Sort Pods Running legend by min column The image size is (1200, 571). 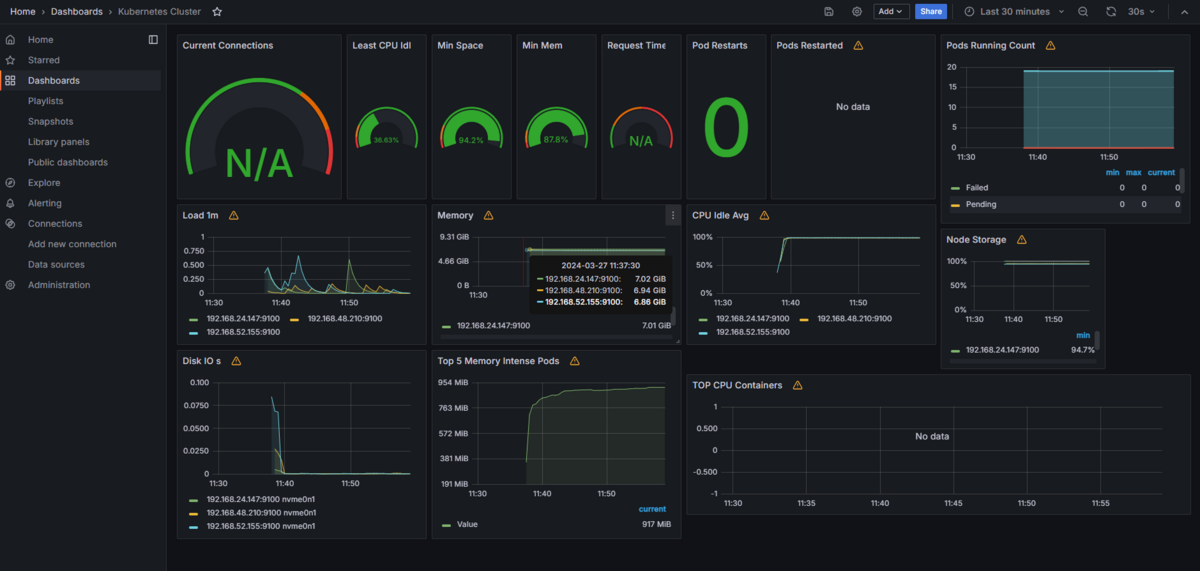1112,172
